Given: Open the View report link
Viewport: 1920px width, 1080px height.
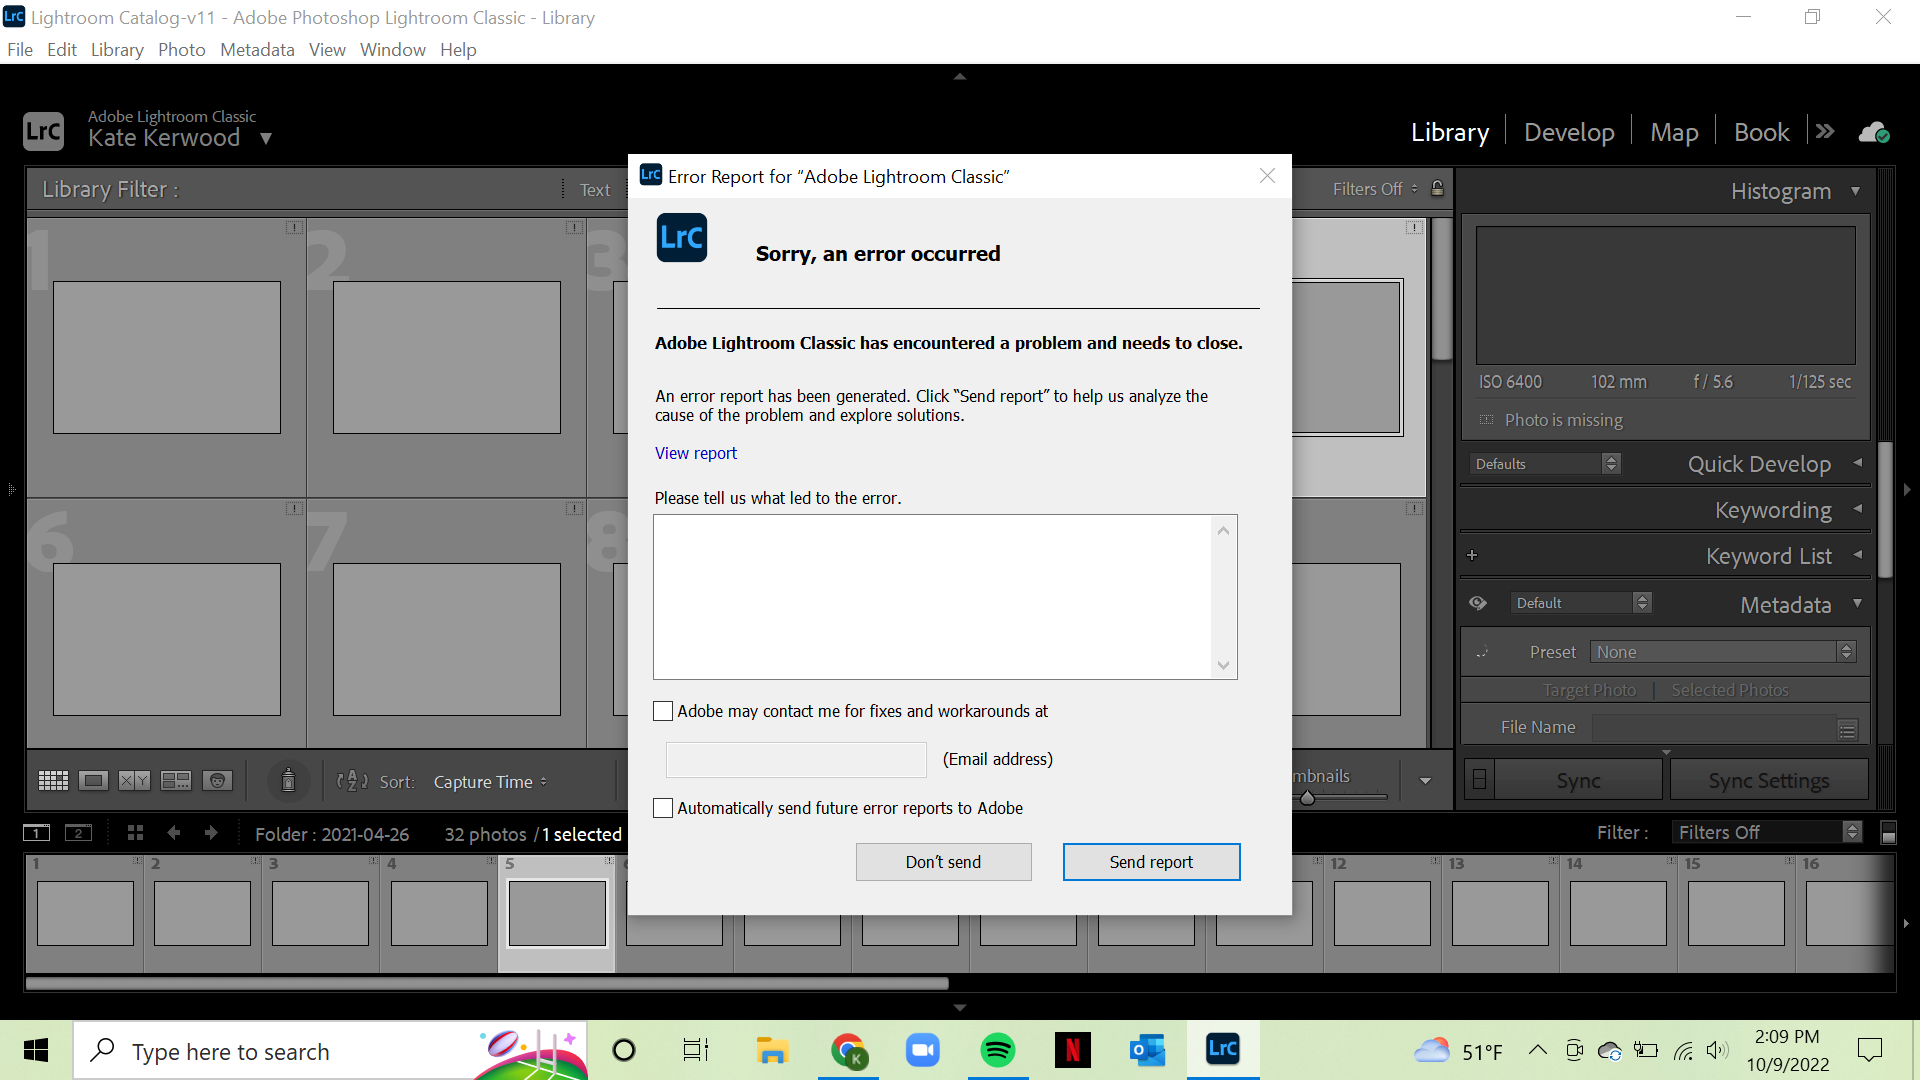Looking at the screenshot, I should coord(696,453).
